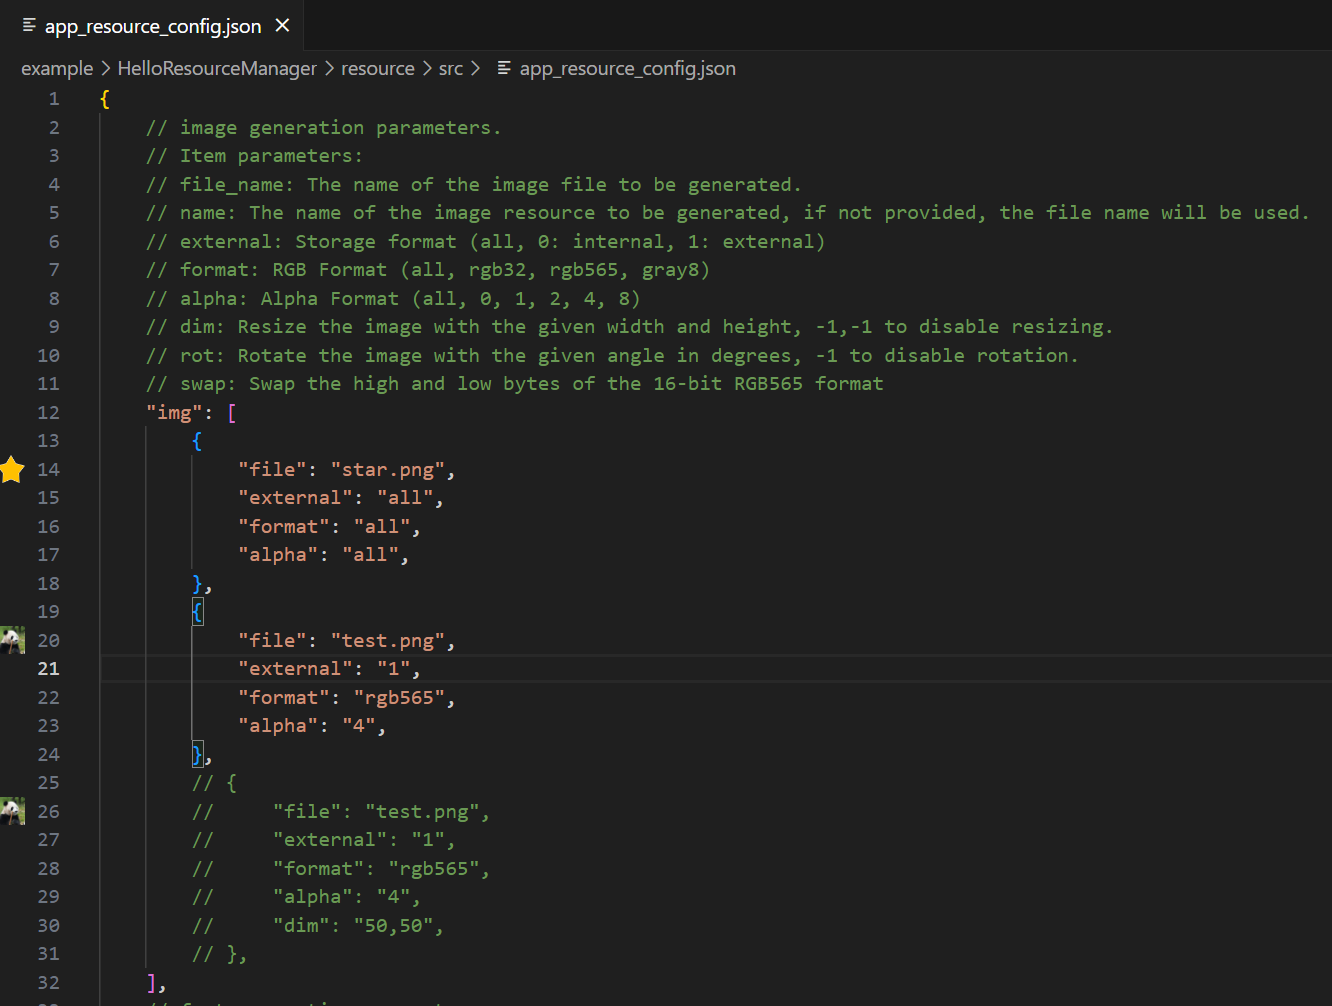Click the 'file_name' comment on line 4
The width and height of the screenshot is (1332, 1006).
pos(474,185)
